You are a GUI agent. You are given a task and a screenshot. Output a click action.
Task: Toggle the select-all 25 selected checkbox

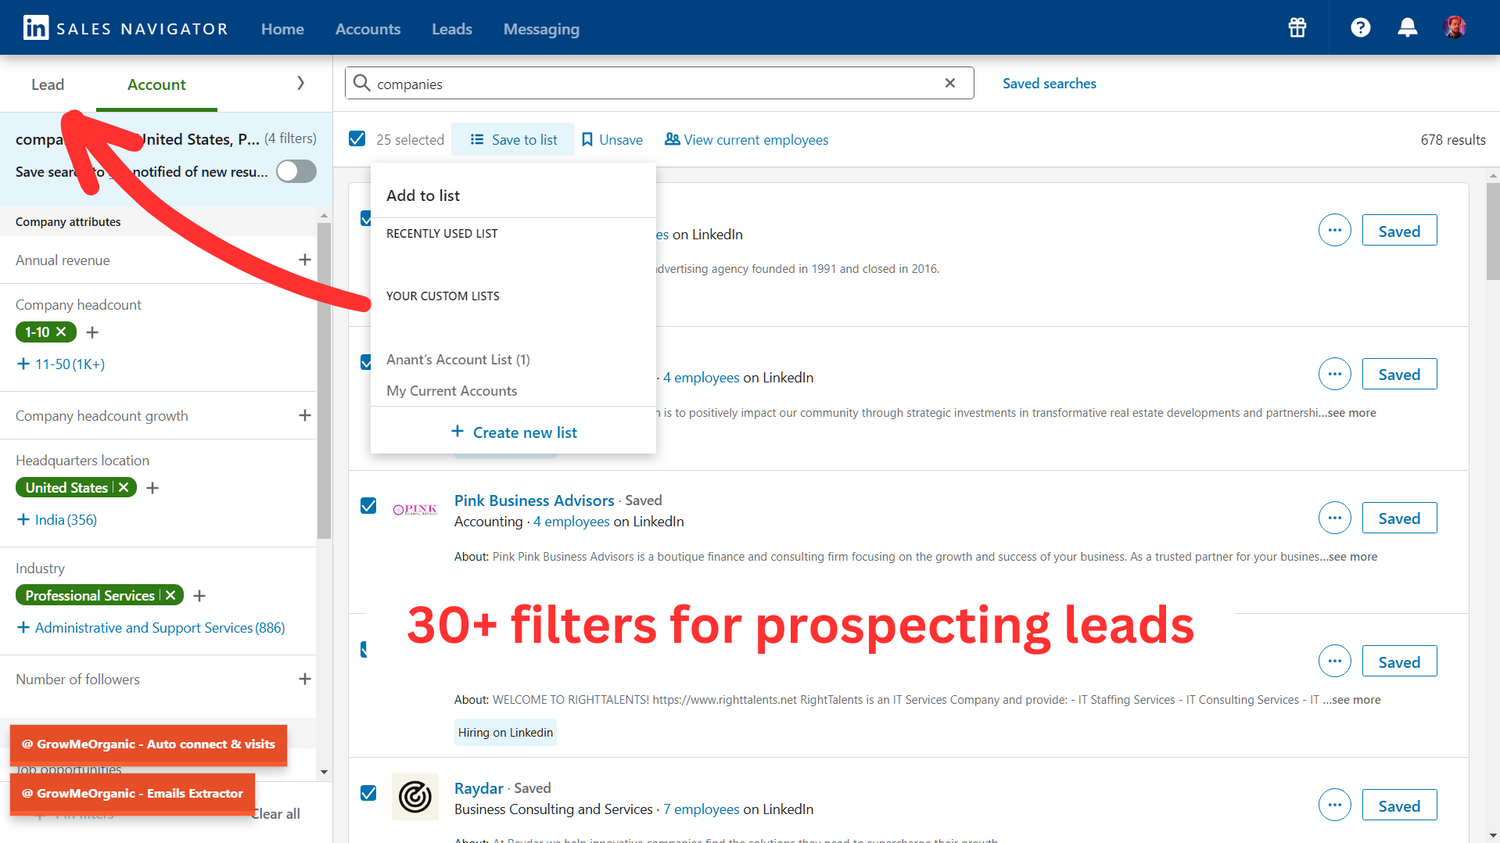pyautogui.click(x=357, y=139)
